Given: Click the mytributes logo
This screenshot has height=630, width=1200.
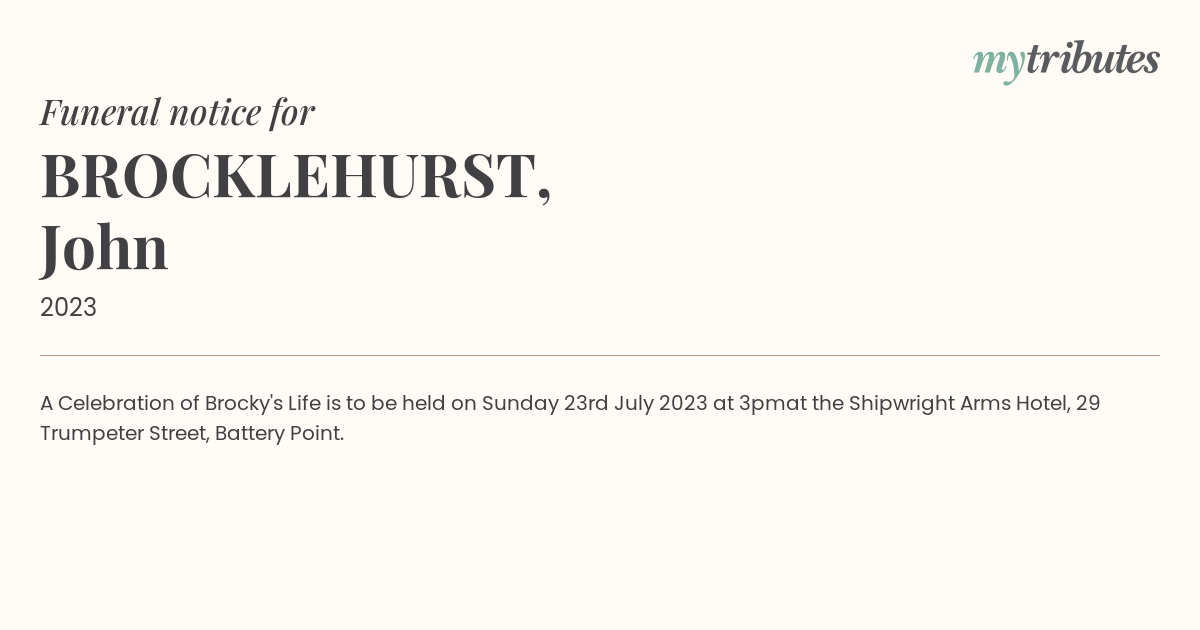Looking at the screenshot, I should tap(1066, 61).
